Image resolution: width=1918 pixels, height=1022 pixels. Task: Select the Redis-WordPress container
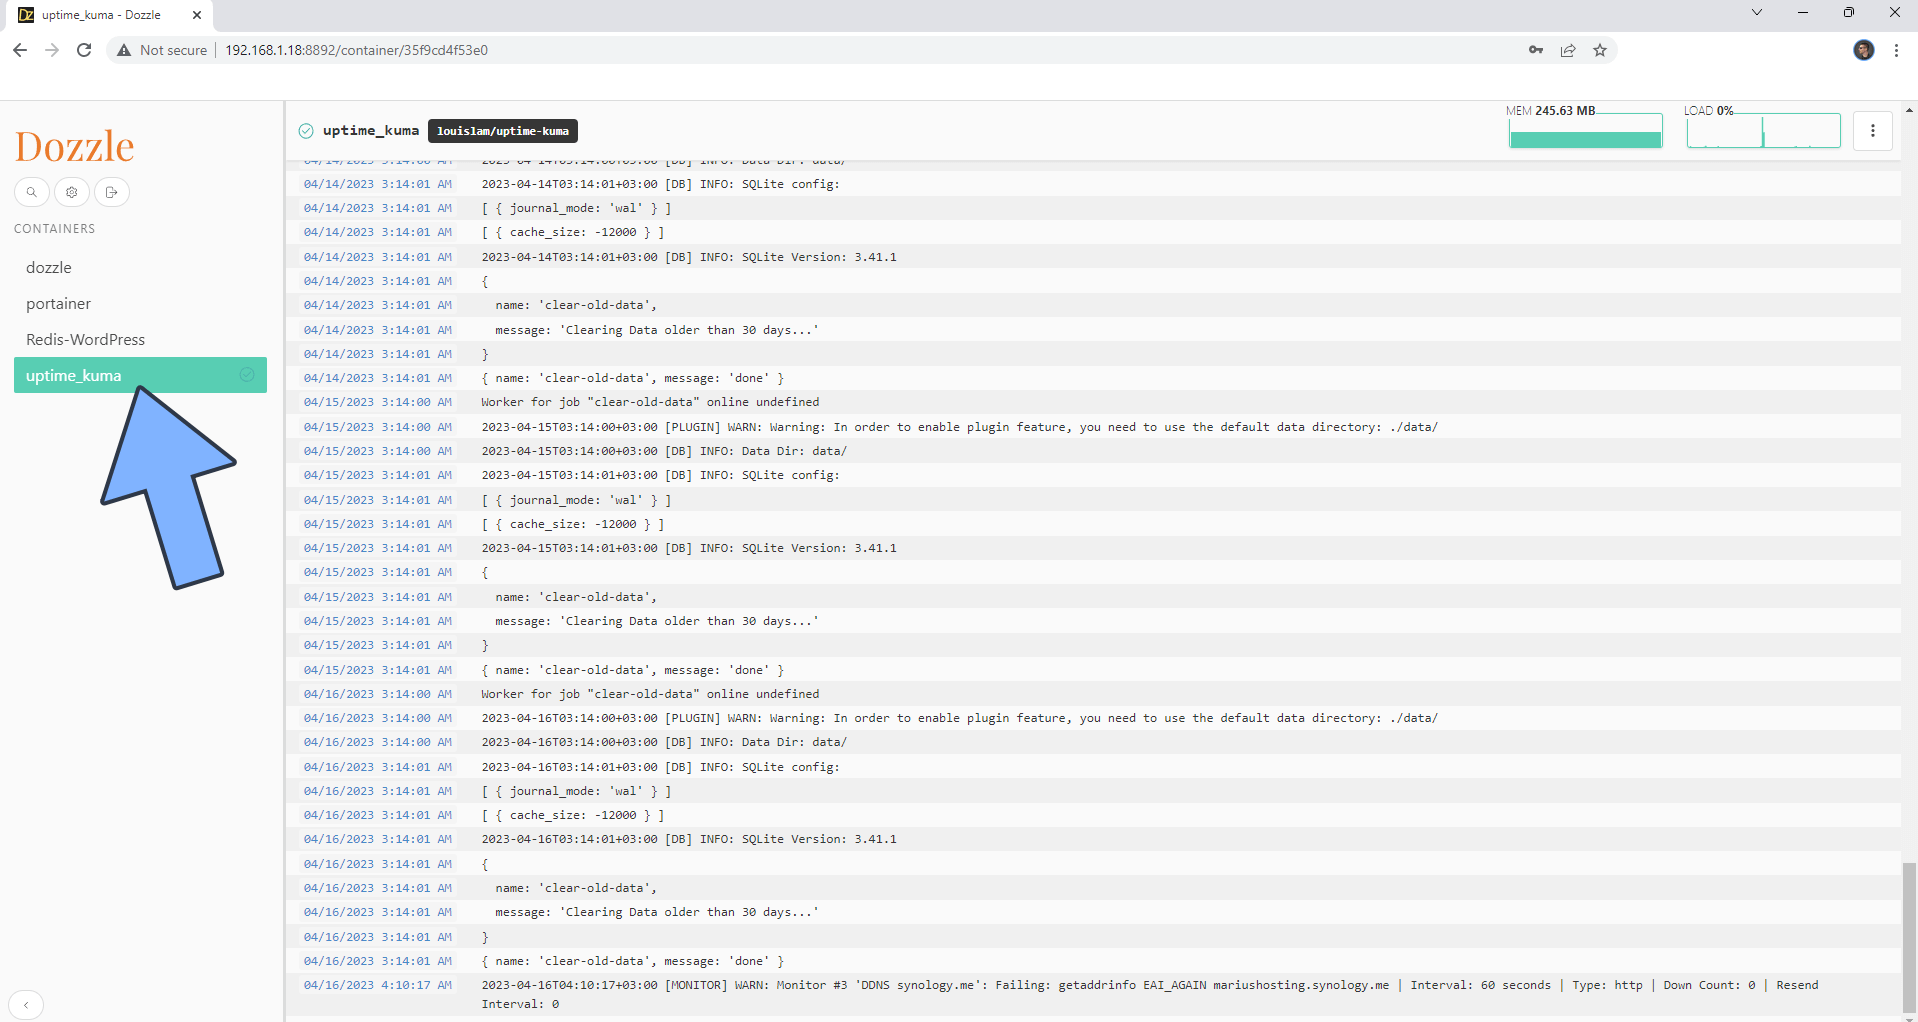tap(140, 339)
